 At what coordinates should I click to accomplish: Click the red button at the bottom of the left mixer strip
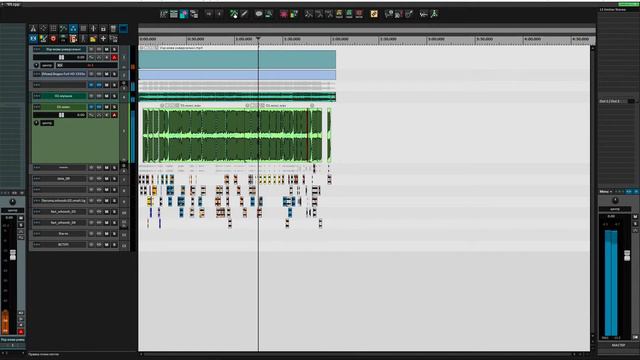point(20,332)
